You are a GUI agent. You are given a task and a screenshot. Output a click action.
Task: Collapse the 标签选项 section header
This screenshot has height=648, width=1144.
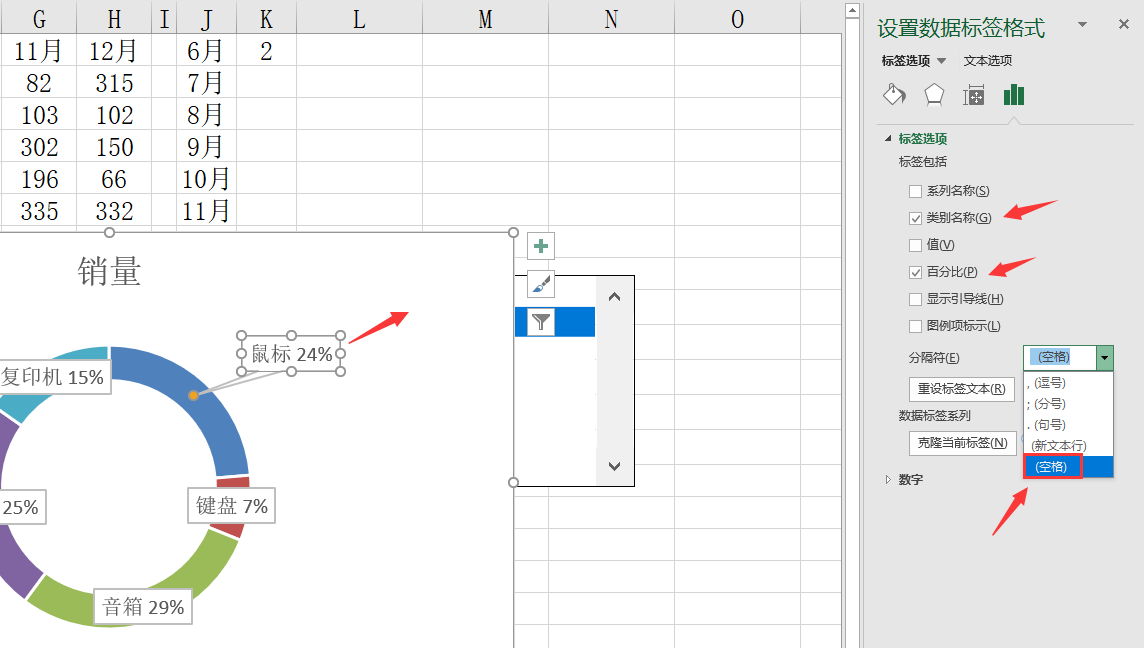click(x=922, y=139)
